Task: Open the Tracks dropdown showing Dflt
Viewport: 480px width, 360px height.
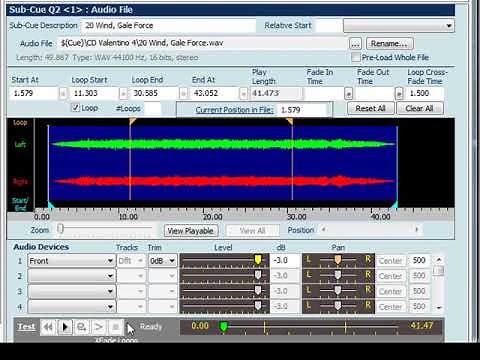Action: [131, 261]
